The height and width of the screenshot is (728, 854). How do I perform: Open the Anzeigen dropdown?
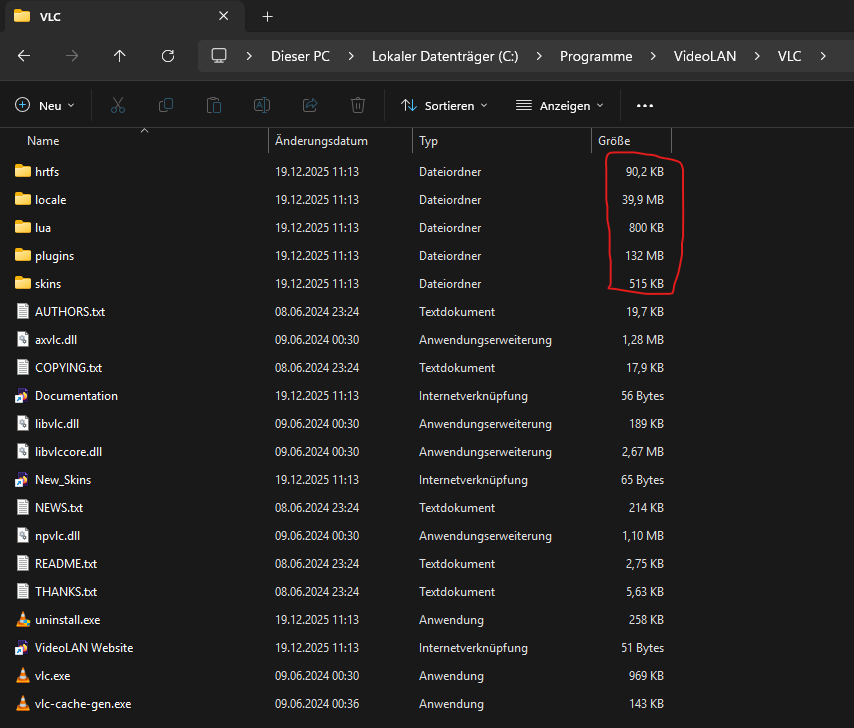(560, 106)
